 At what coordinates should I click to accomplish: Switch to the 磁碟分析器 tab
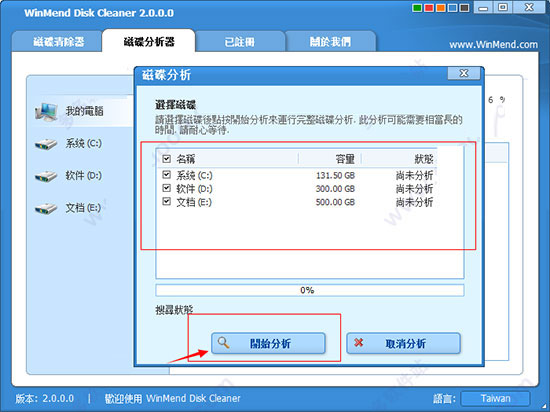149,42
